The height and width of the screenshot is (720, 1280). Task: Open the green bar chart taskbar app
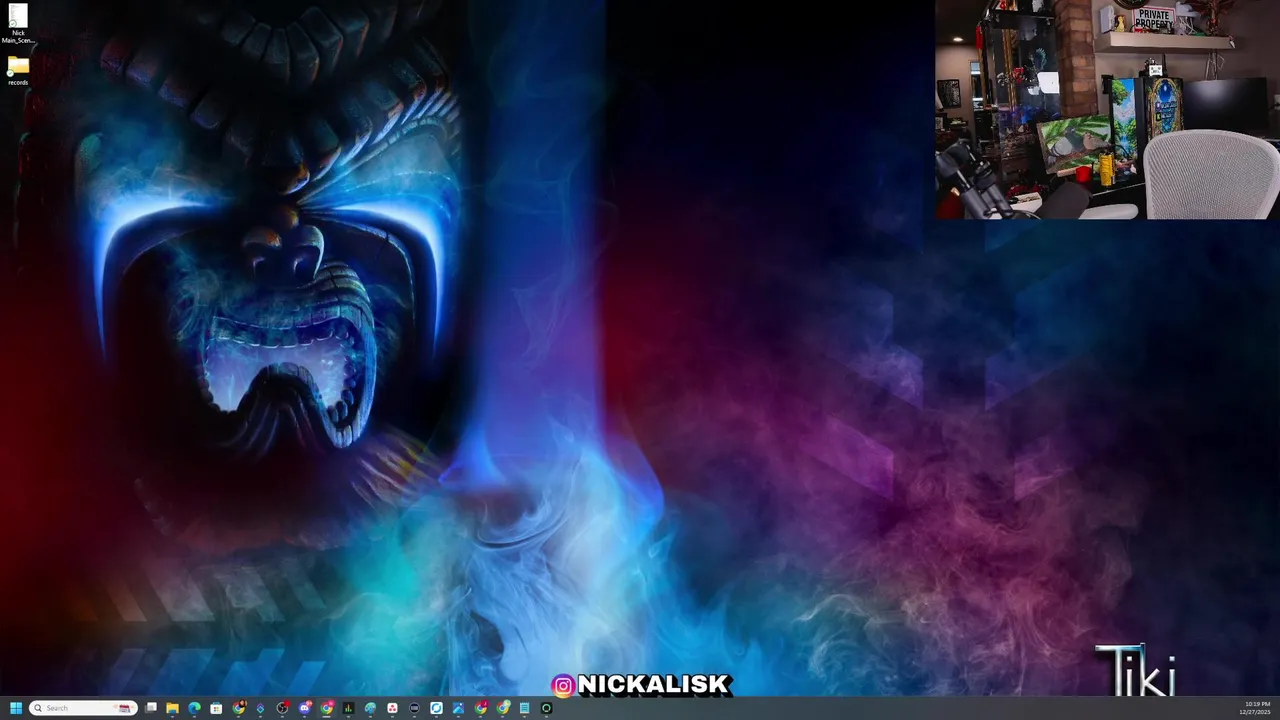pos(348,708)
